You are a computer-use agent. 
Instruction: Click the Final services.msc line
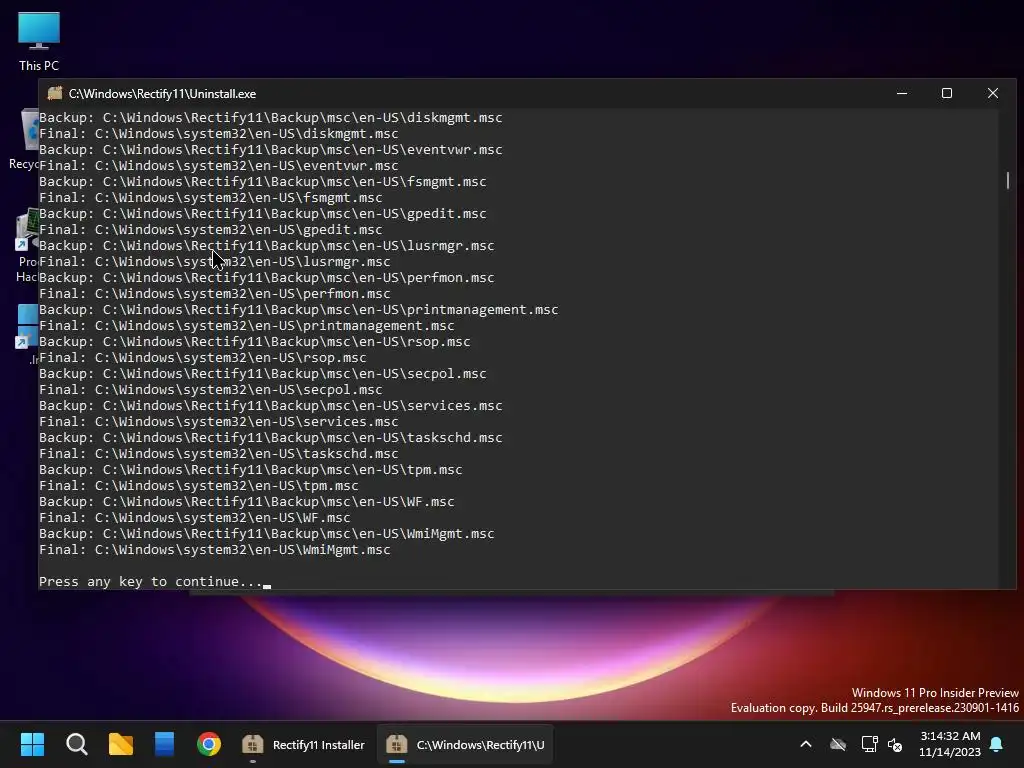coord(219,421)
